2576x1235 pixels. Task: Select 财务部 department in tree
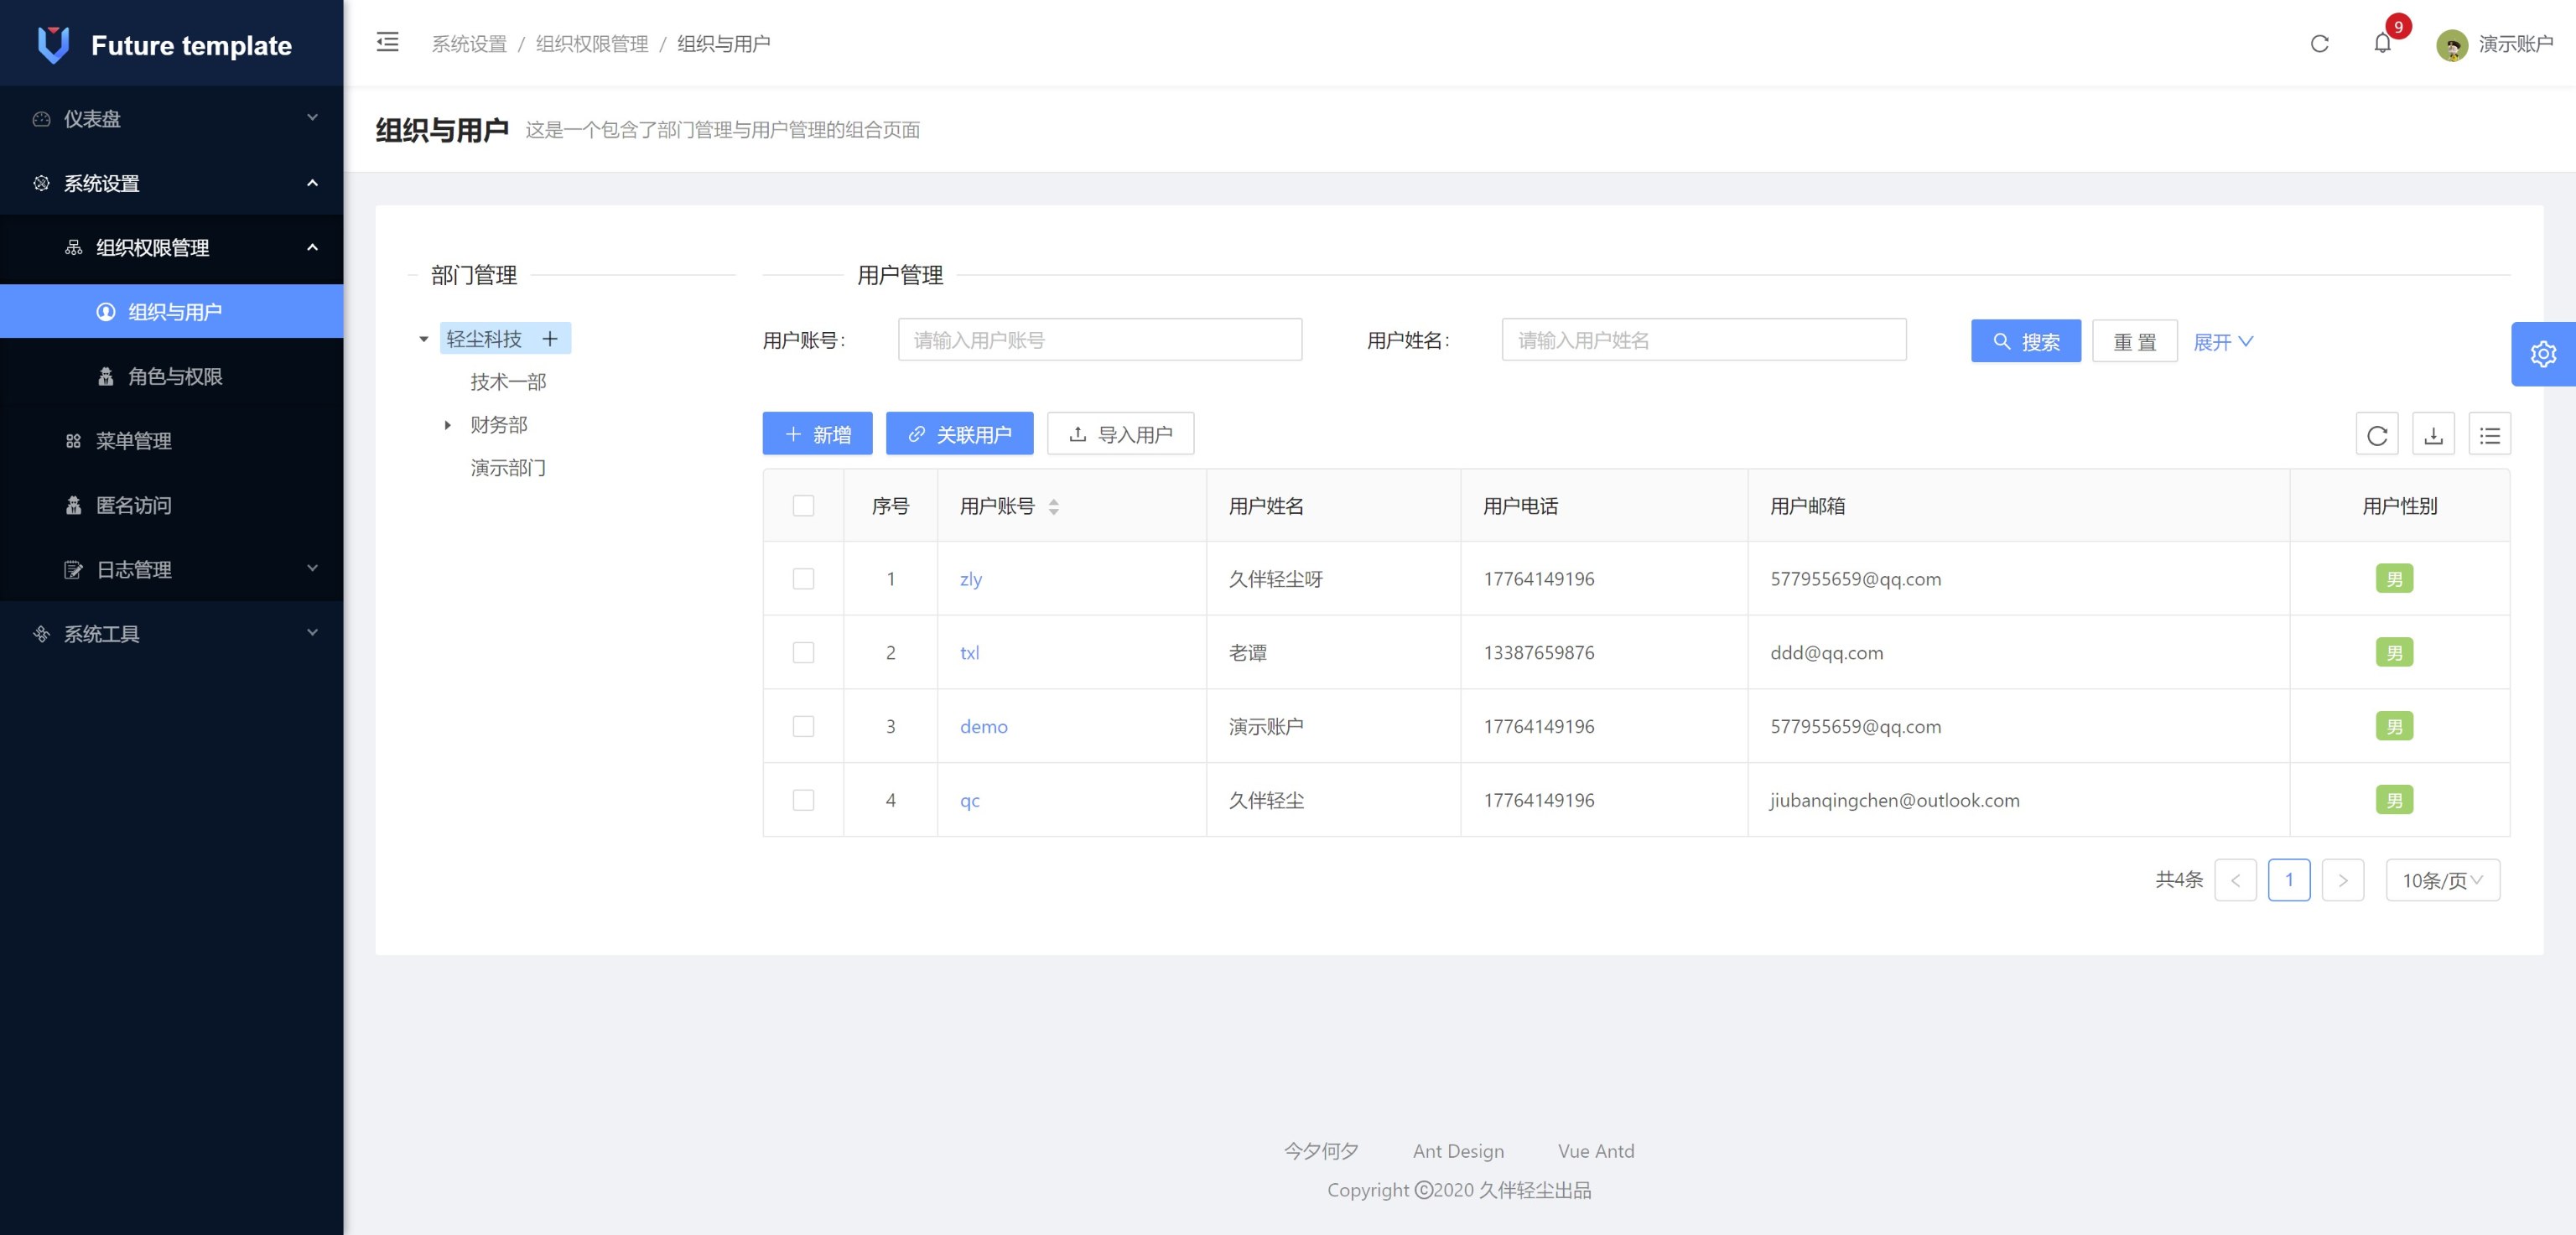point(499,425)
